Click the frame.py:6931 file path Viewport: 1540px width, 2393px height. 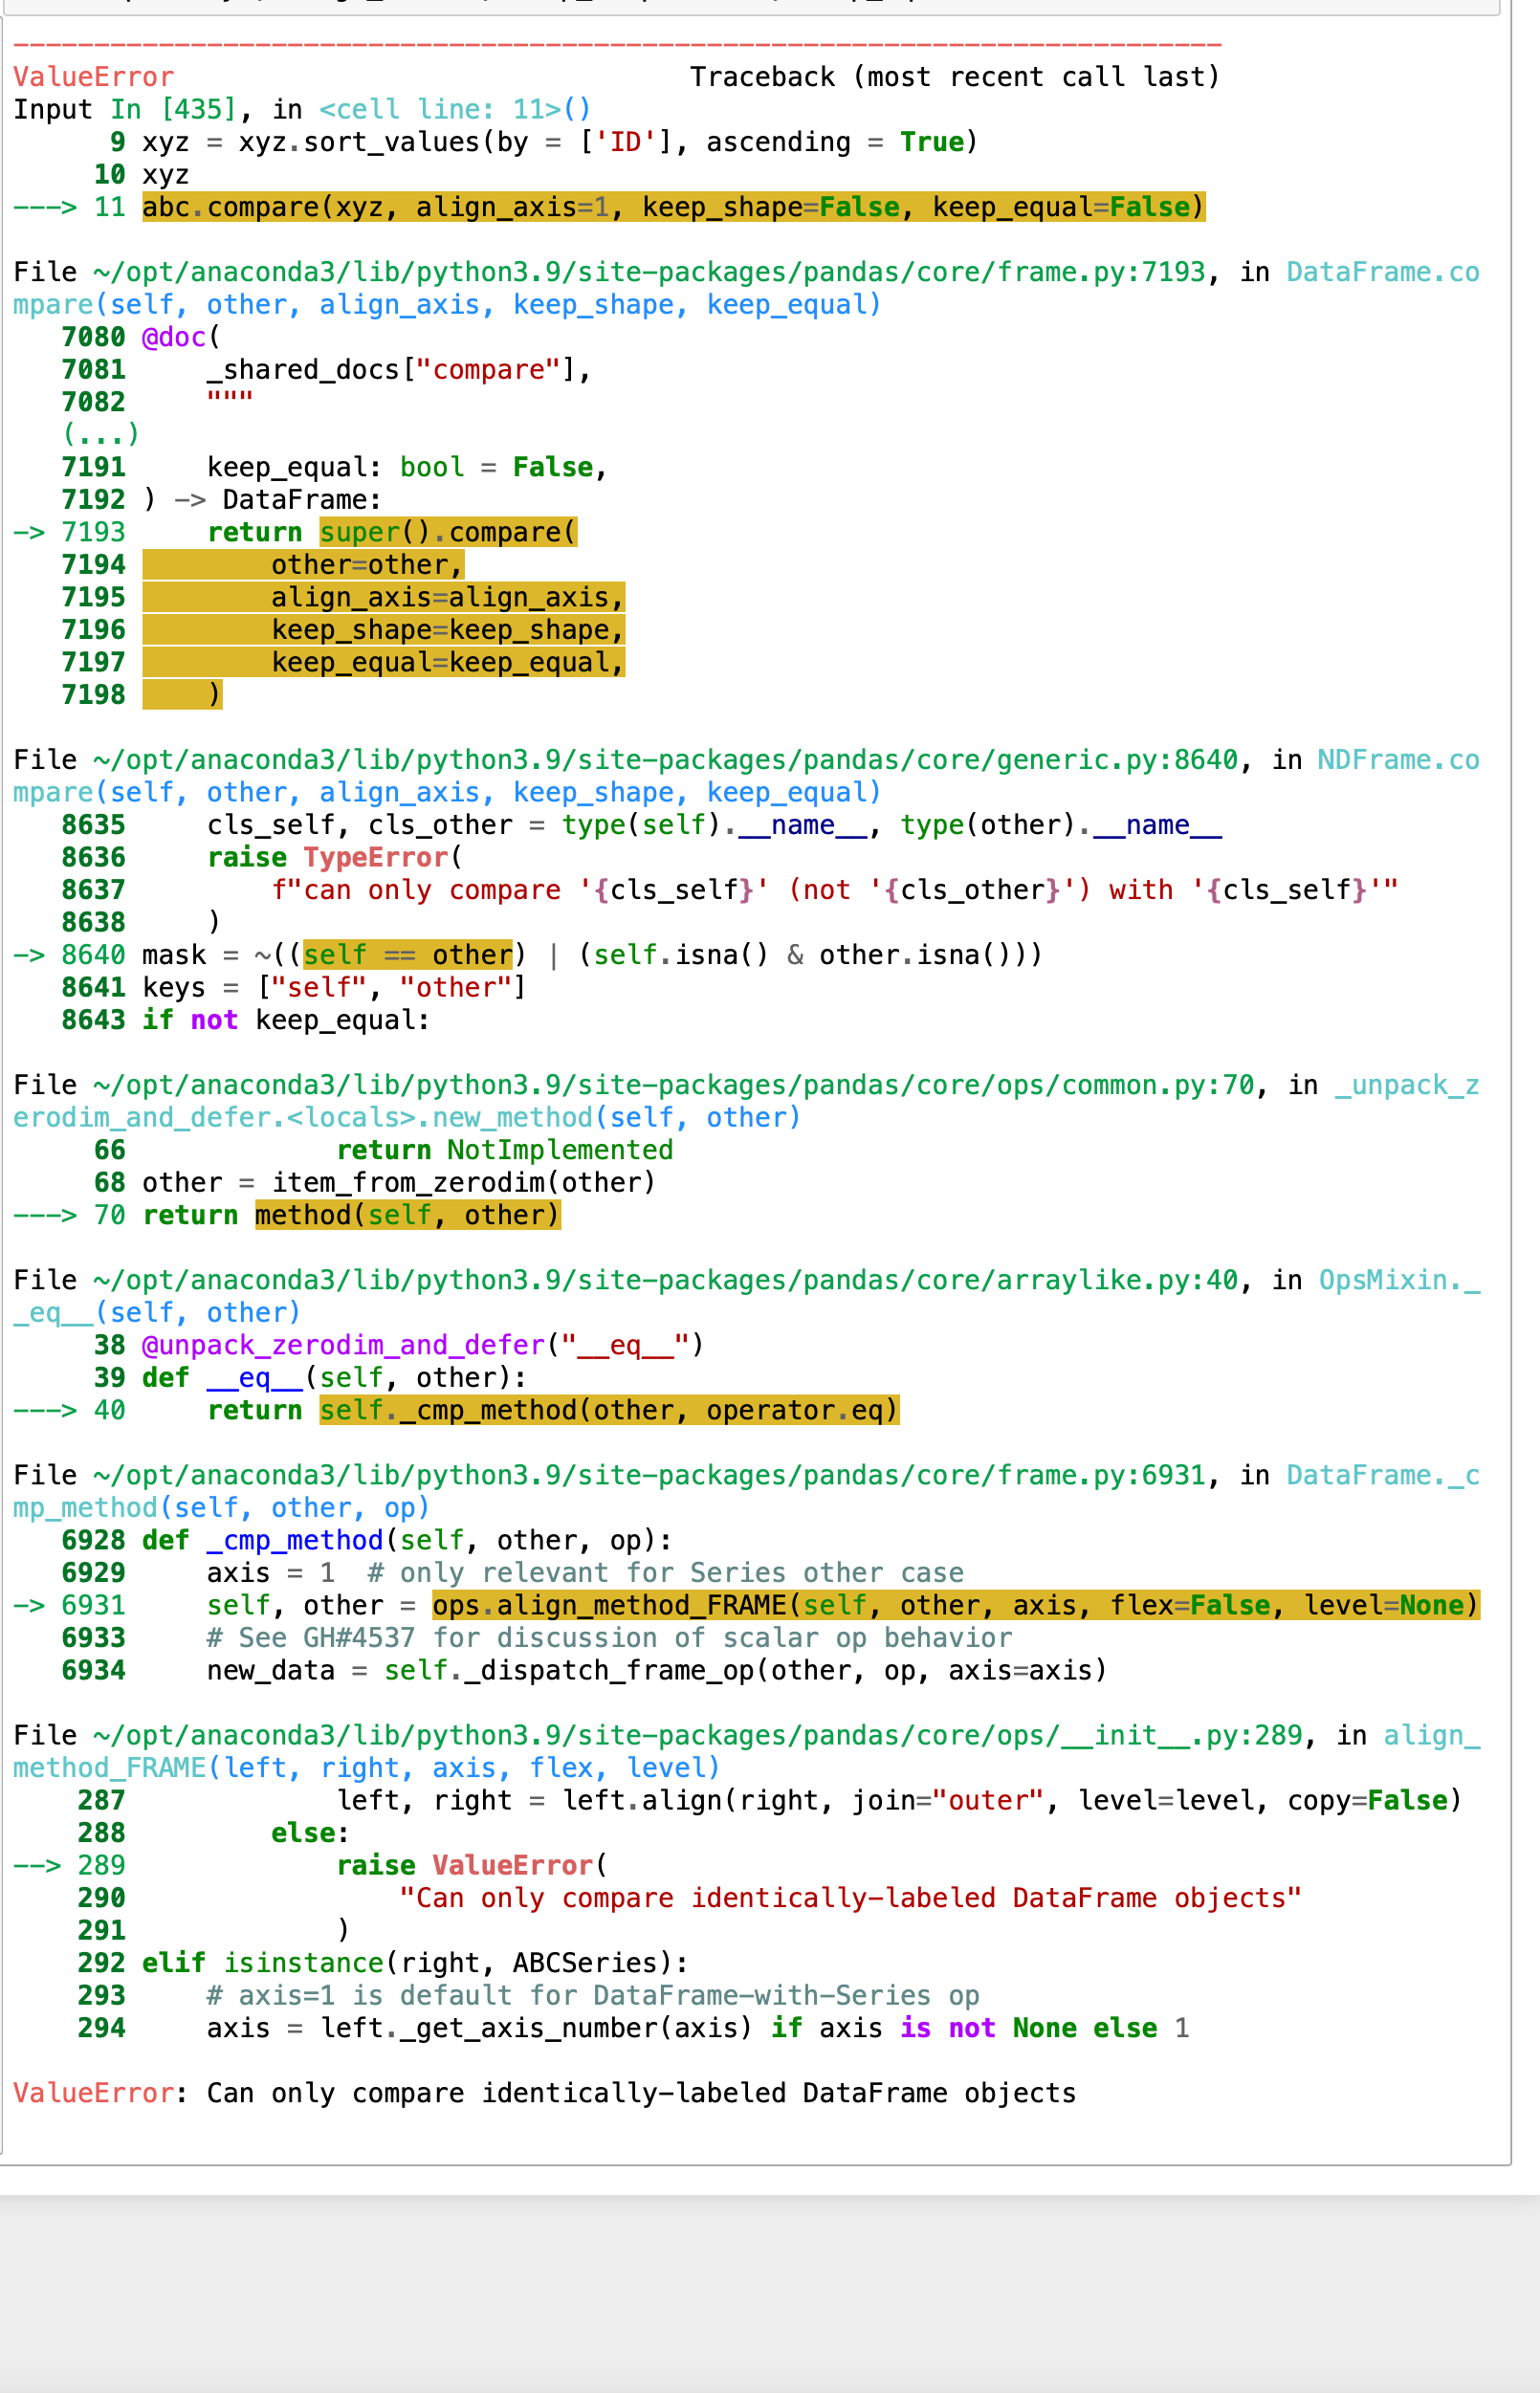tap(650, 1475)
